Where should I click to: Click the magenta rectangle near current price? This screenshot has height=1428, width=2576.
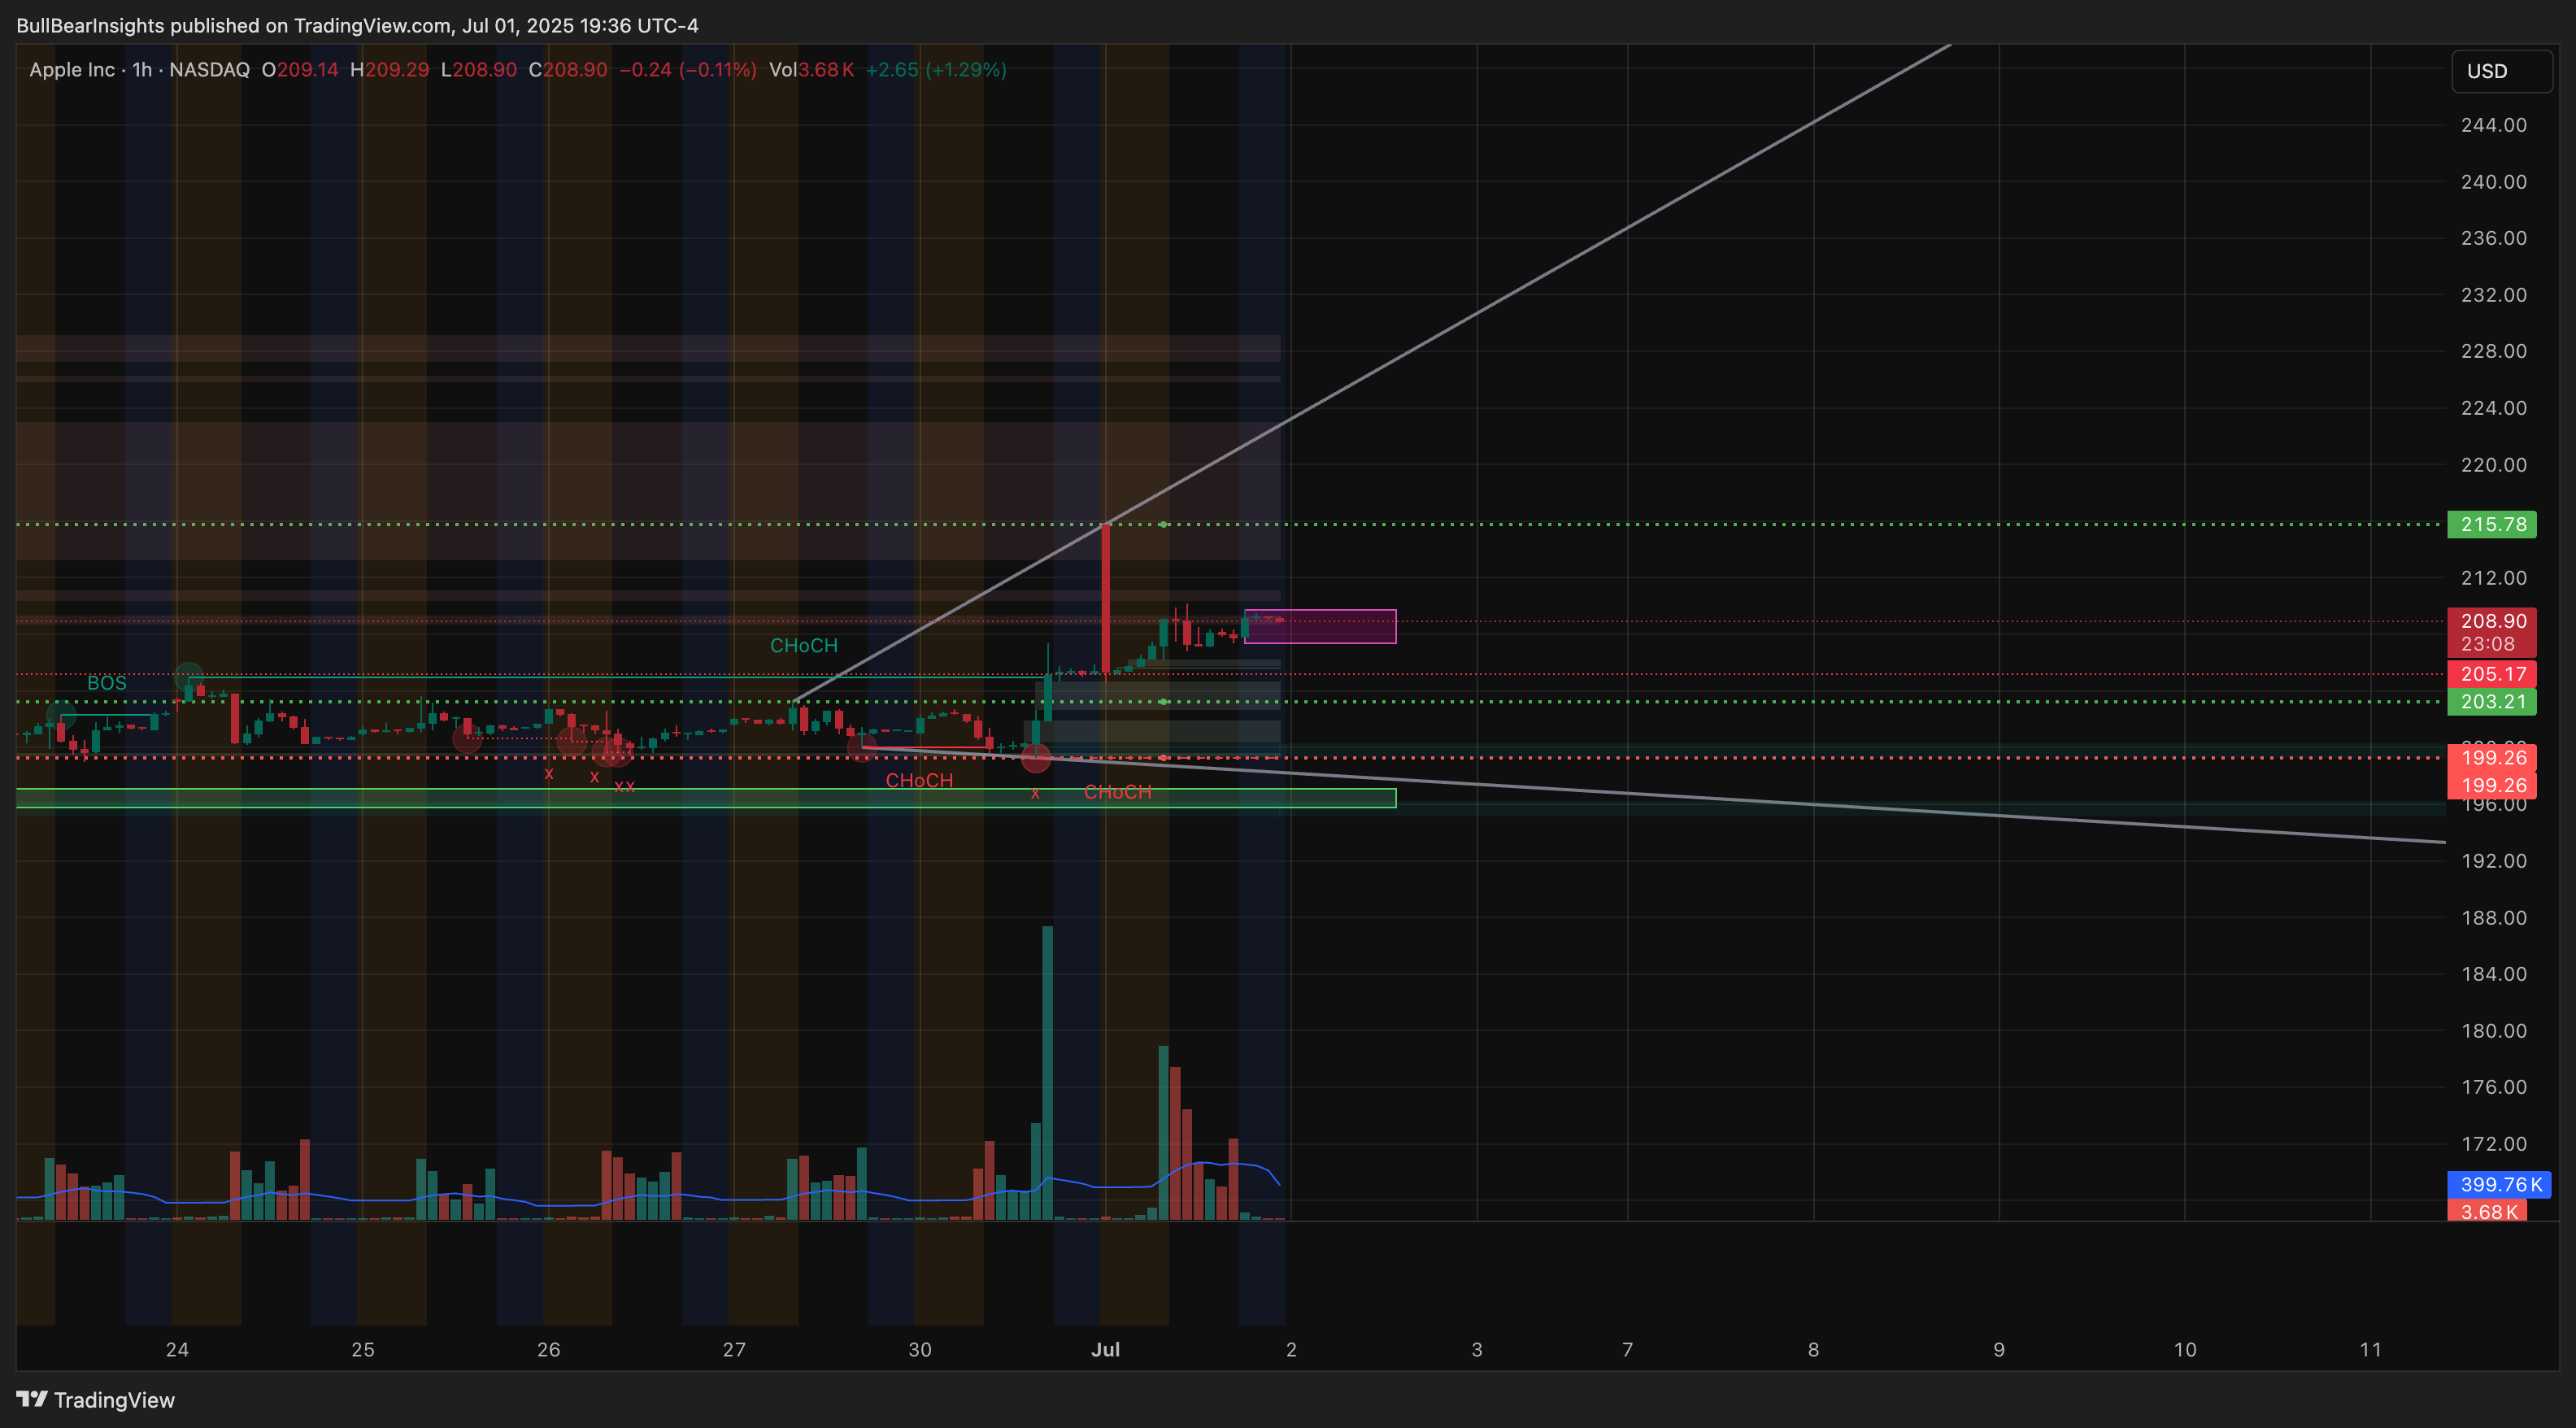point(1320,626)
